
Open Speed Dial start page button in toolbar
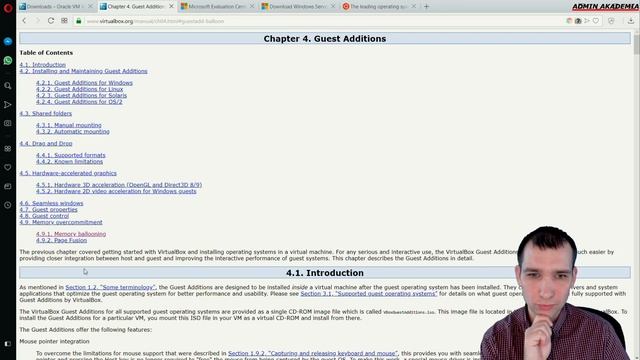(x=64, y=21)
